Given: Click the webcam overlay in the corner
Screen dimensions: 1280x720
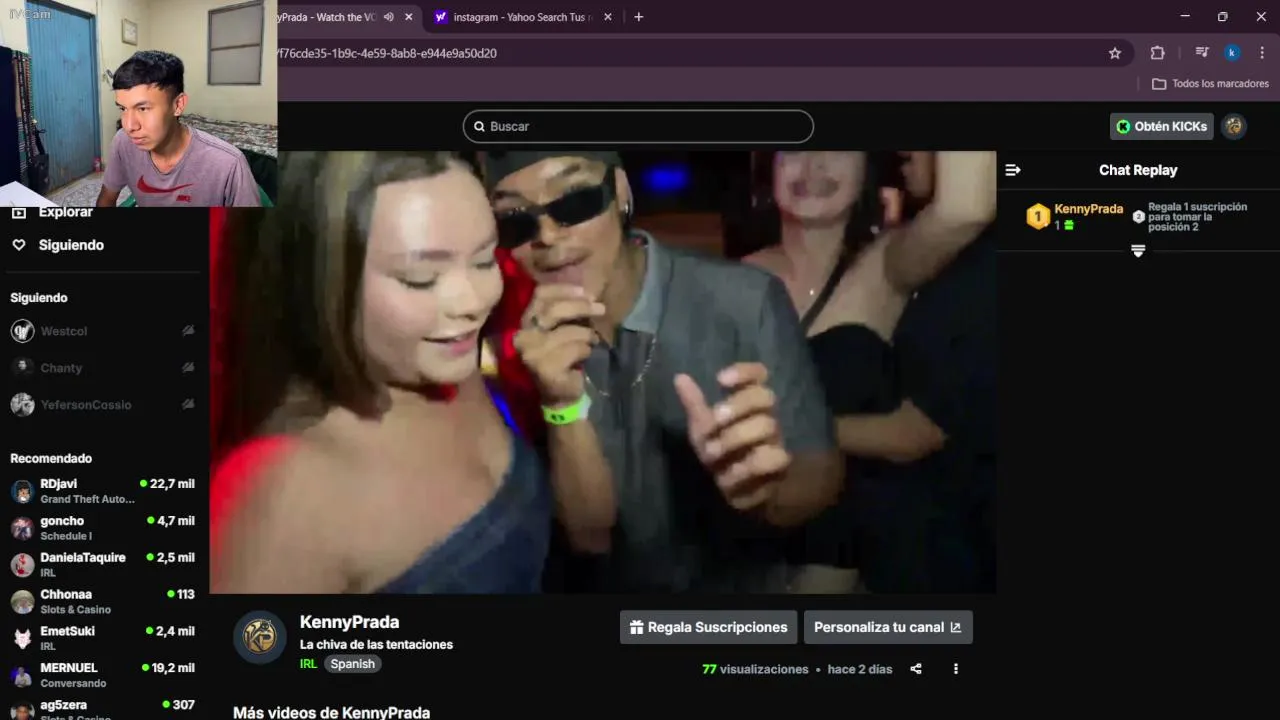Looking at the screenshot, I should (x=139, y=103).
